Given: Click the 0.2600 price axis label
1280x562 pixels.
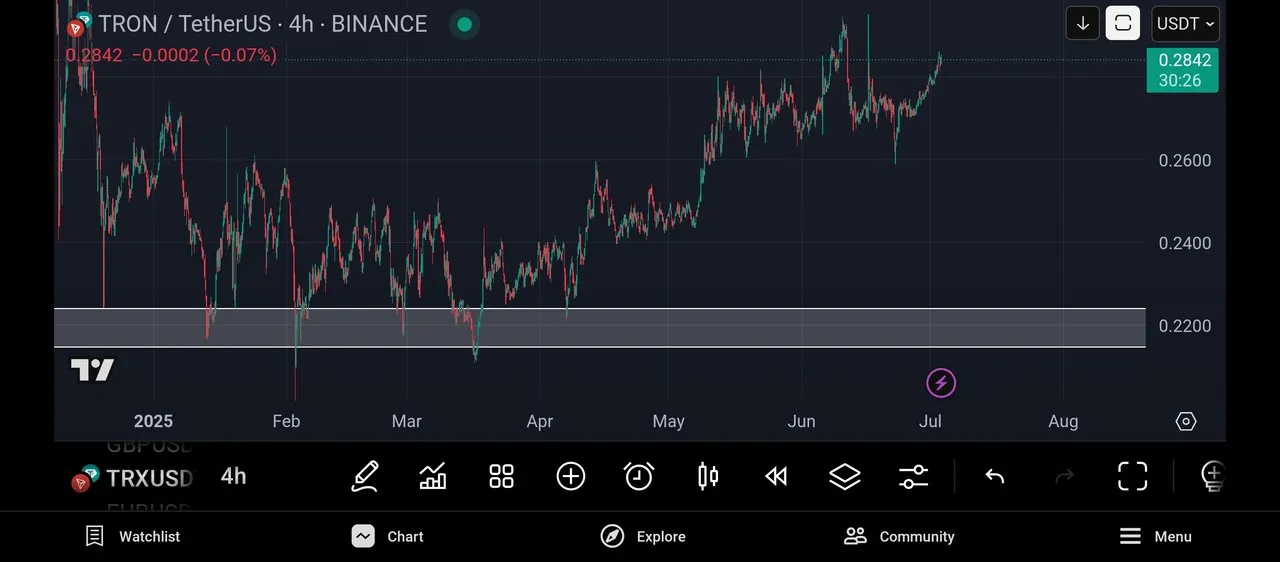Looking at the screenshot, I should click(1185, 160).
